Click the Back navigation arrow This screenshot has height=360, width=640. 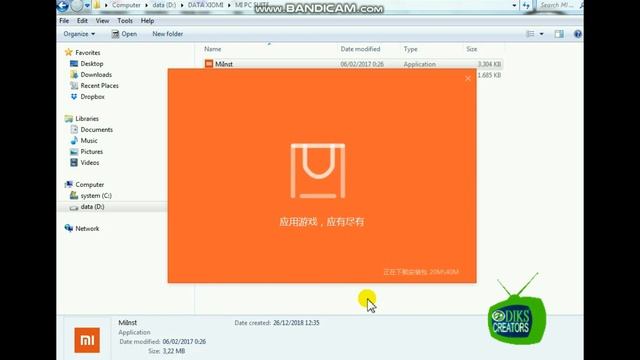coord(63,6)
